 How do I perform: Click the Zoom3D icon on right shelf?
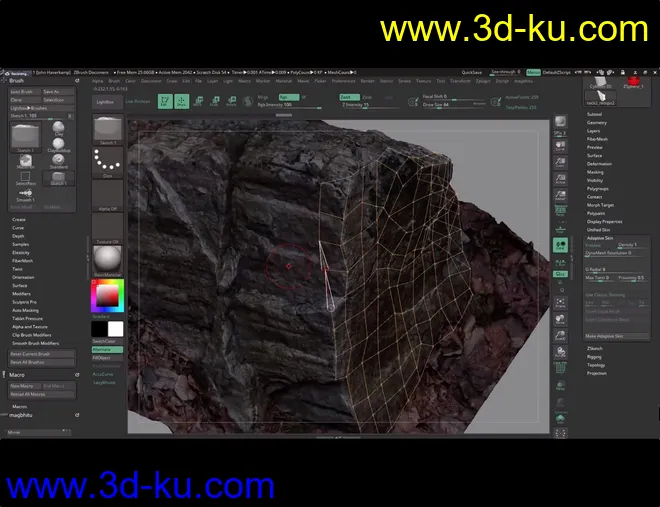(x=560, y=336)
